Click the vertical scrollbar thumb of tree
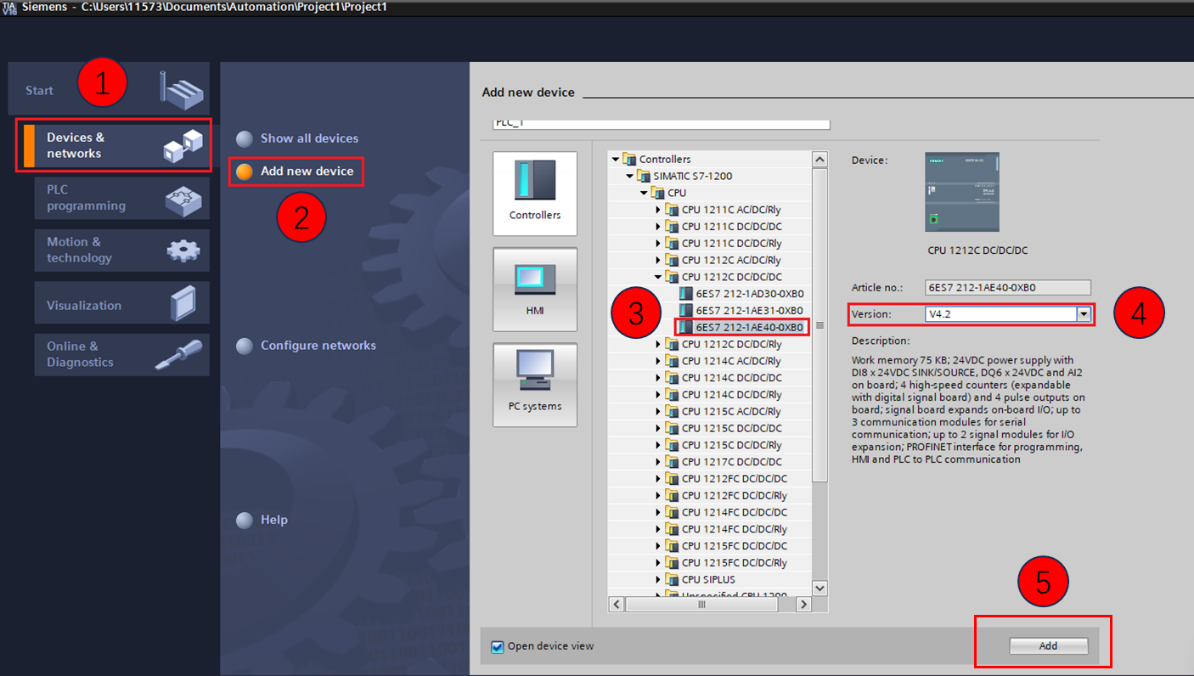The height and width of the screenshot is (676, 1194). [x=819, y=325]
